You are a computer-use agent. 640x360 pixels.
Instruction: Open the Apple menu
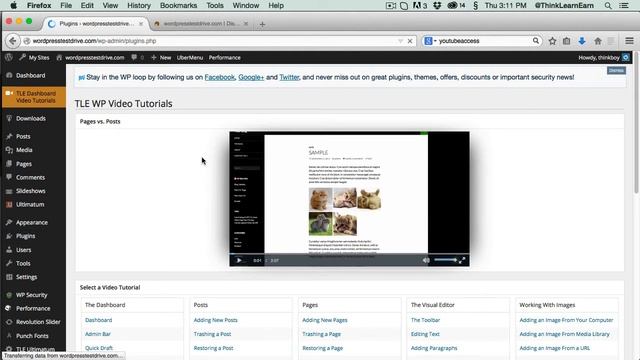coord(13,6)
